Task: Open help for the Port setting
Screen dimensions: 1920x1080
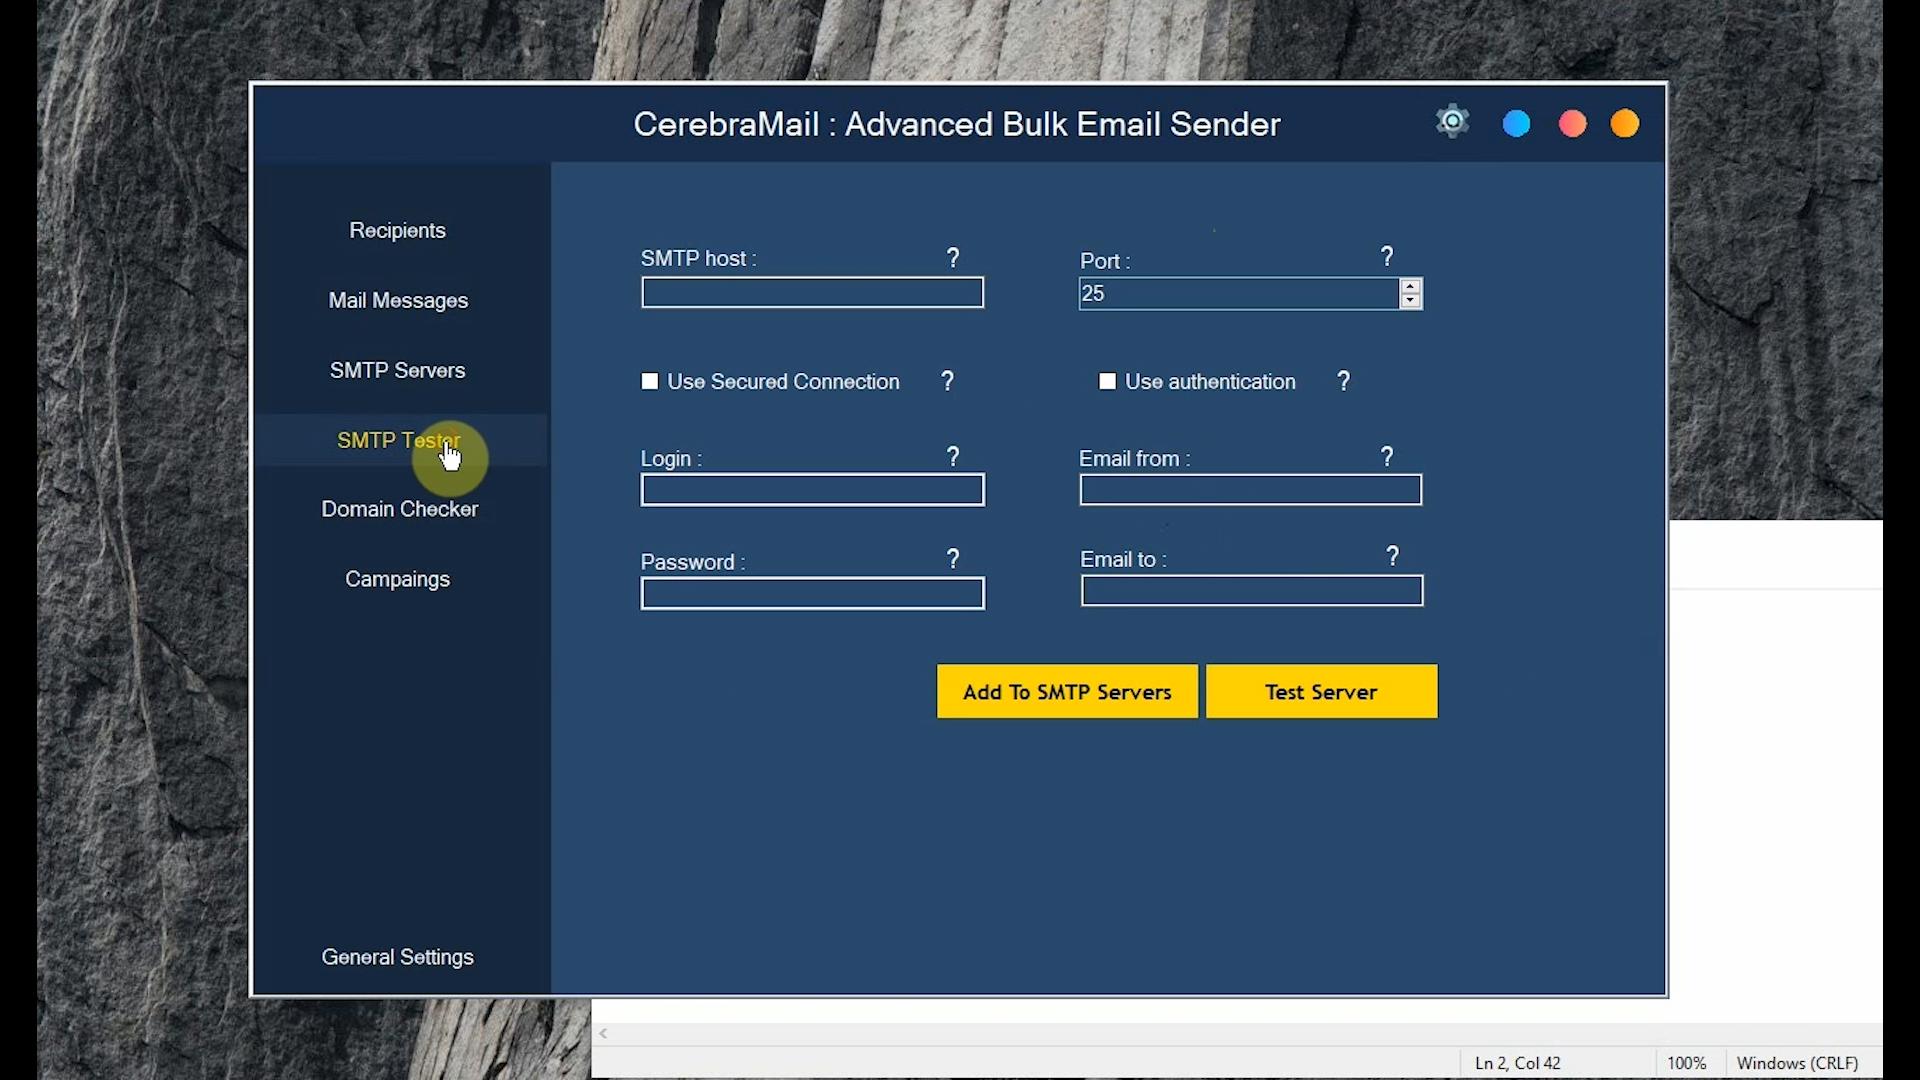Action: click(1387, 256)
